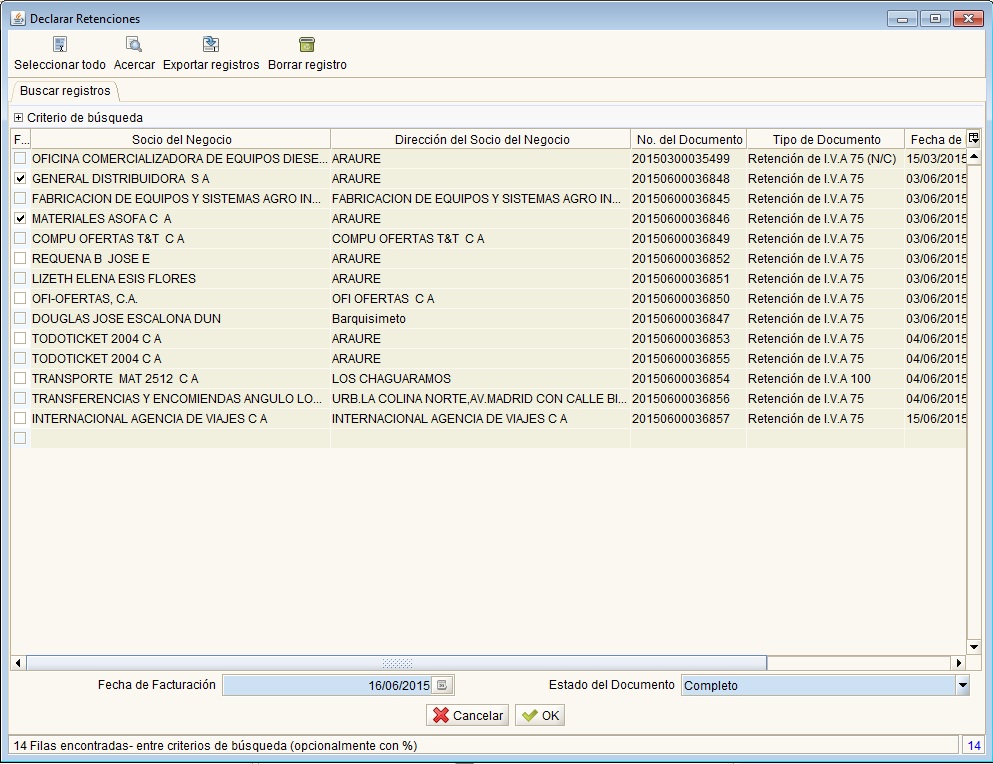Uncheck the MATERIALES ASOFA C A row checkbox

point(20,219)
